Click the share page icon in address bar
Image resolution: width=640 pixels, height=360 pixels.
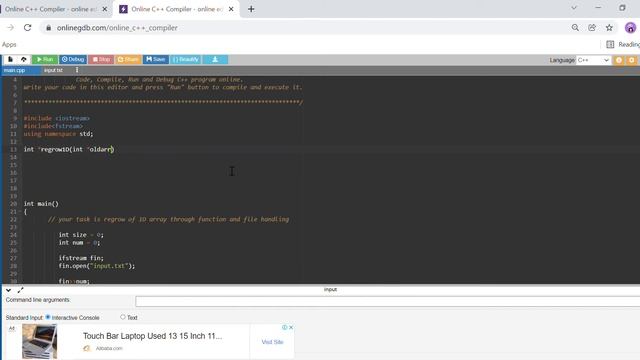tap(592, 28)
